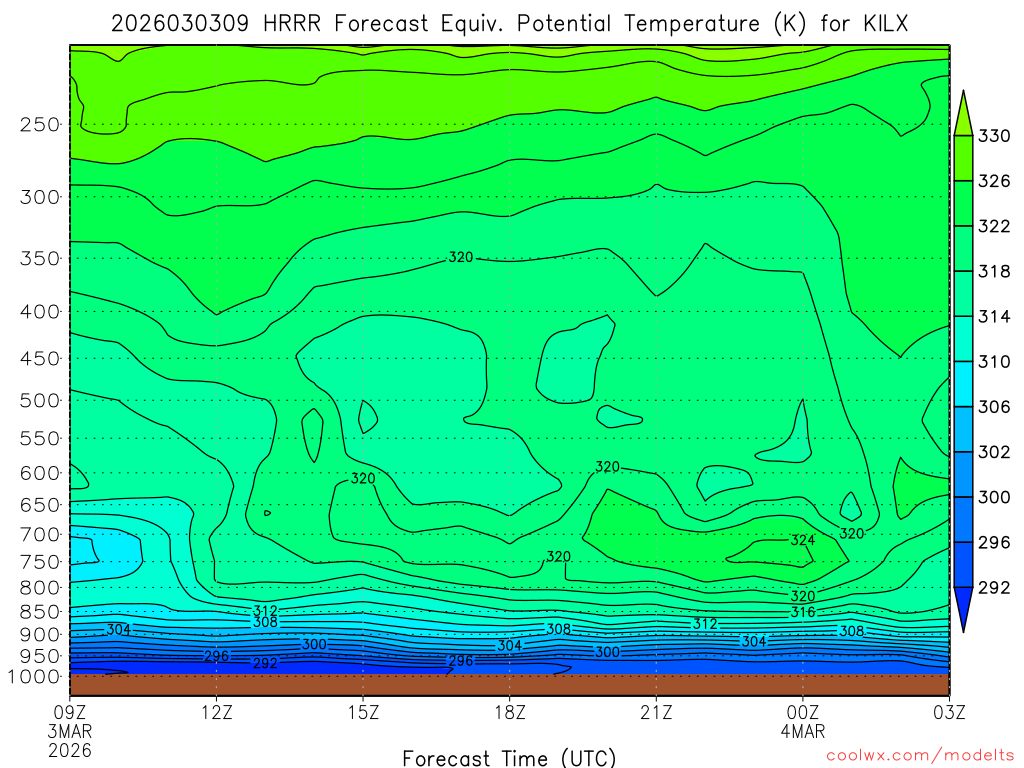Click the 330 colorbar value label

coord(994,136)
